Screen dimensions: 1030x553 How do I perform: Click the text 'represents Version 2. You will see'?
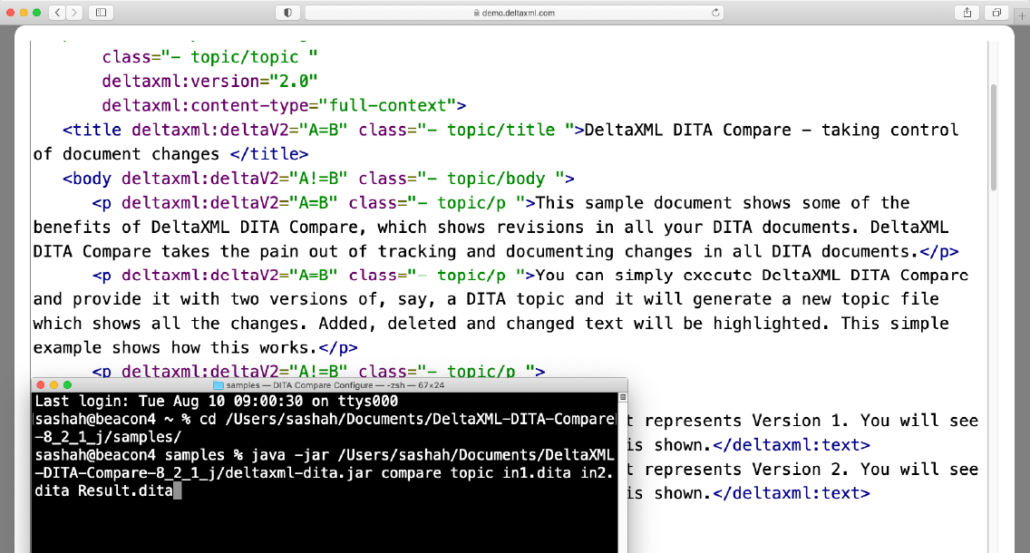point(811,469)
